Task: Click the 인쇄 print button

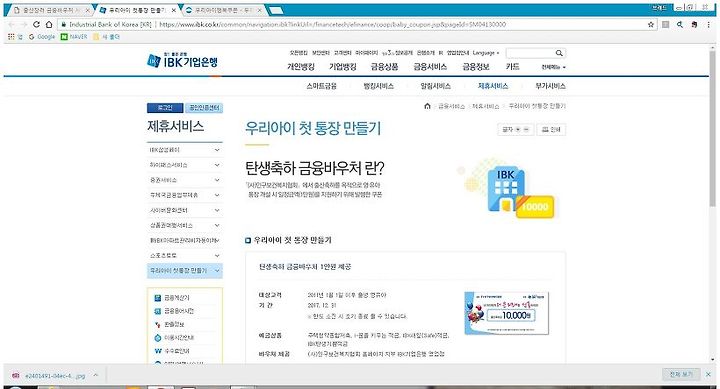Action: click(x=551, y=130)
